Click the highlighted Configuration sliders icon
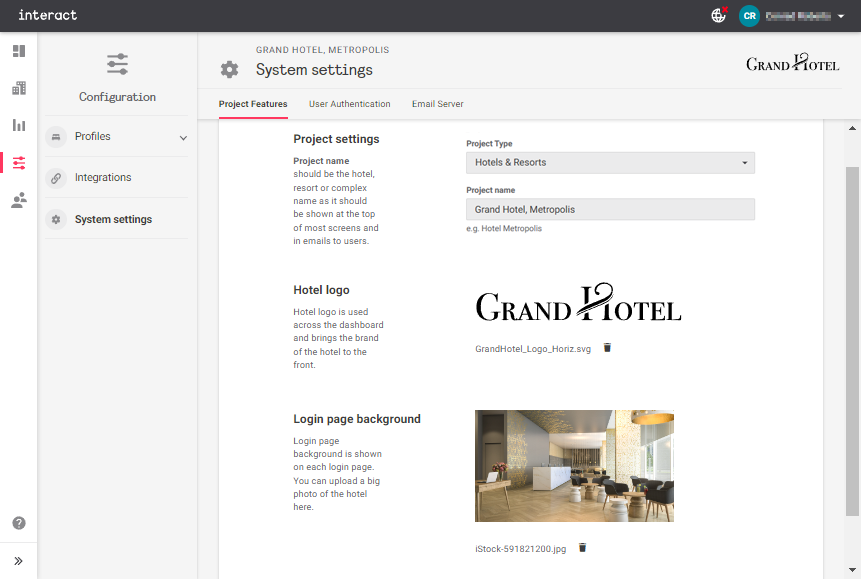 coord(18,162)
